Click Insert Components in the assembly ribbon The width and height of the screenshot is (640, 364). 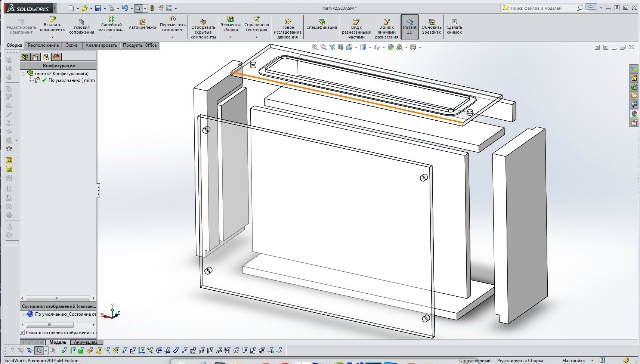(x=52, y=25)
